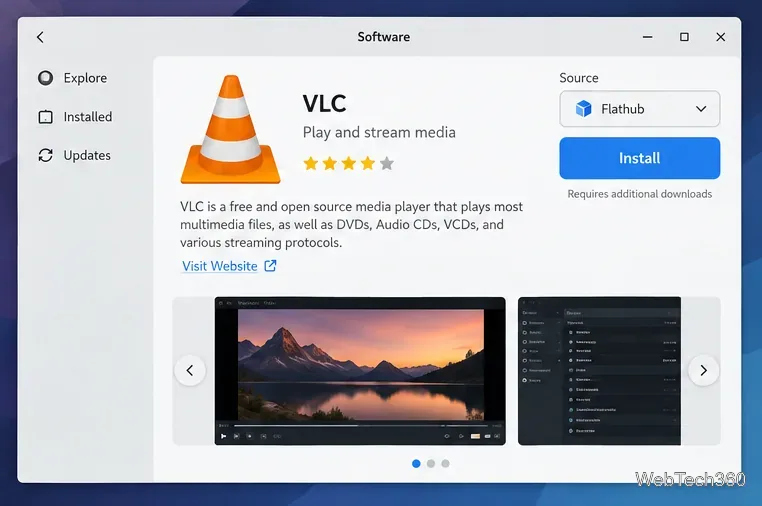The image size is (762, 506).
Task: Click the VLC app title text
Action: click(x=324, y=103)
